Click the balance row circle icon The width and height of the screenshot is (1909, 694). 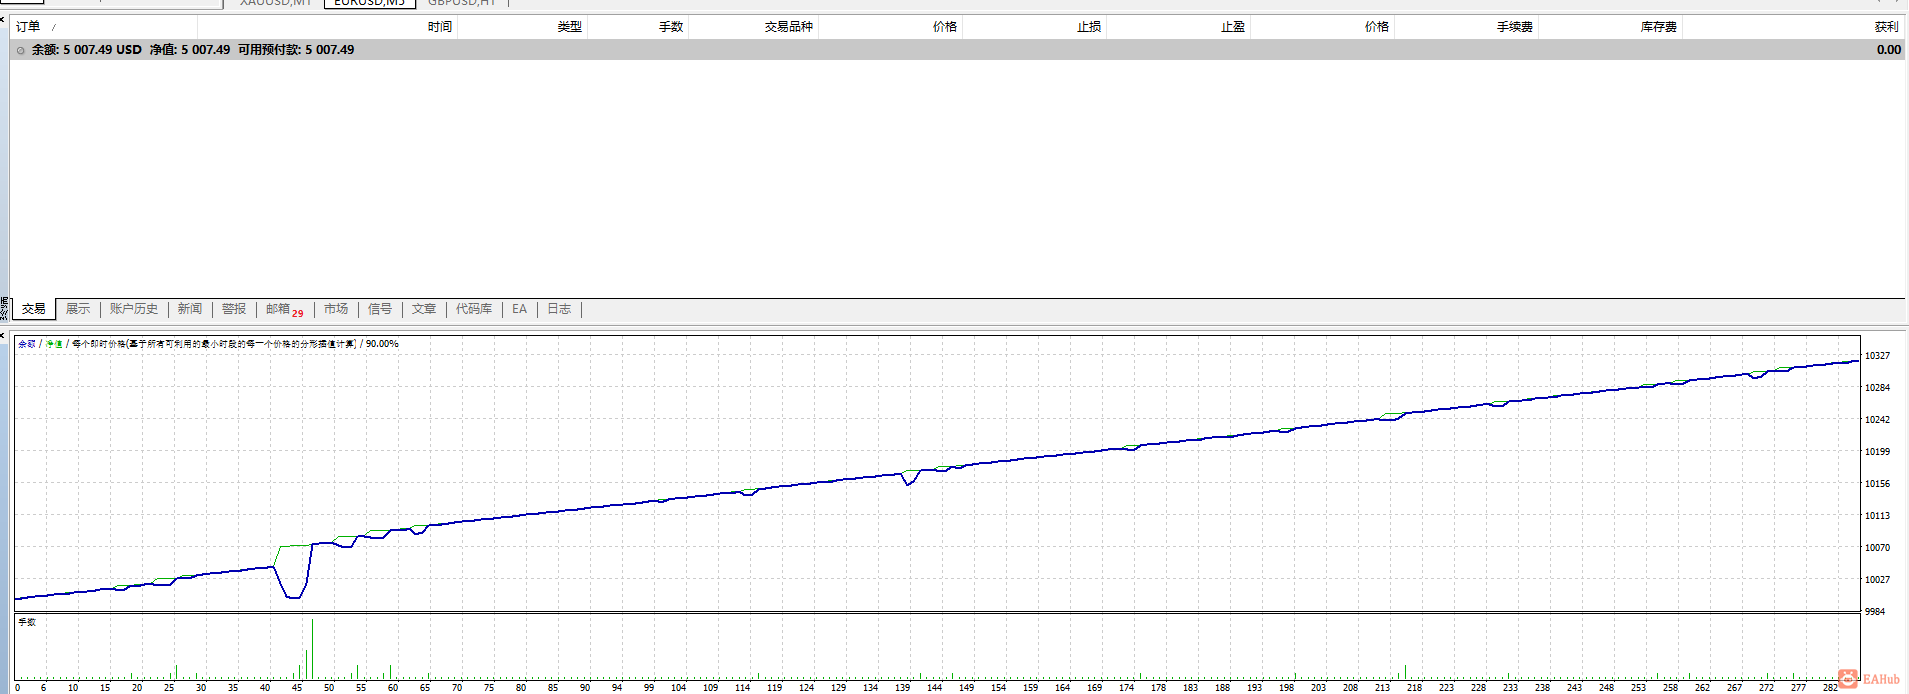tap(20, 50)
